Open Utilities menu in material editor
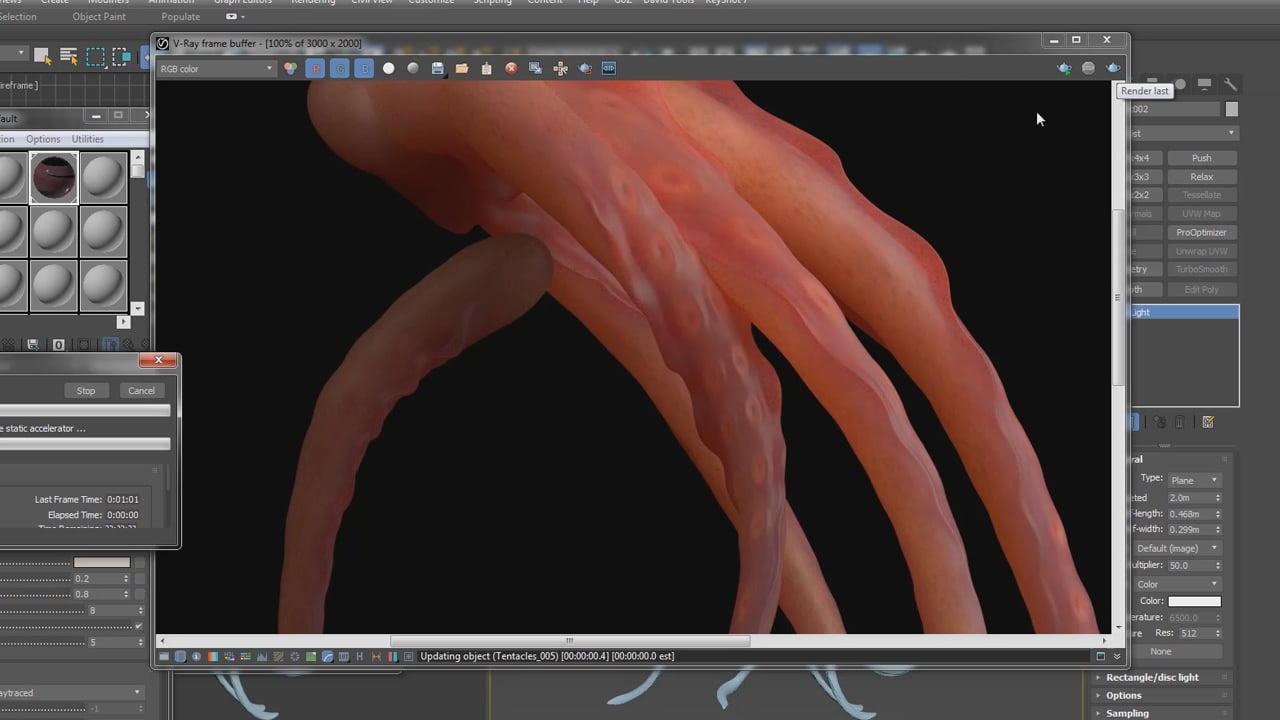This screenshot has width=1280, height=720. pos(87,139)
